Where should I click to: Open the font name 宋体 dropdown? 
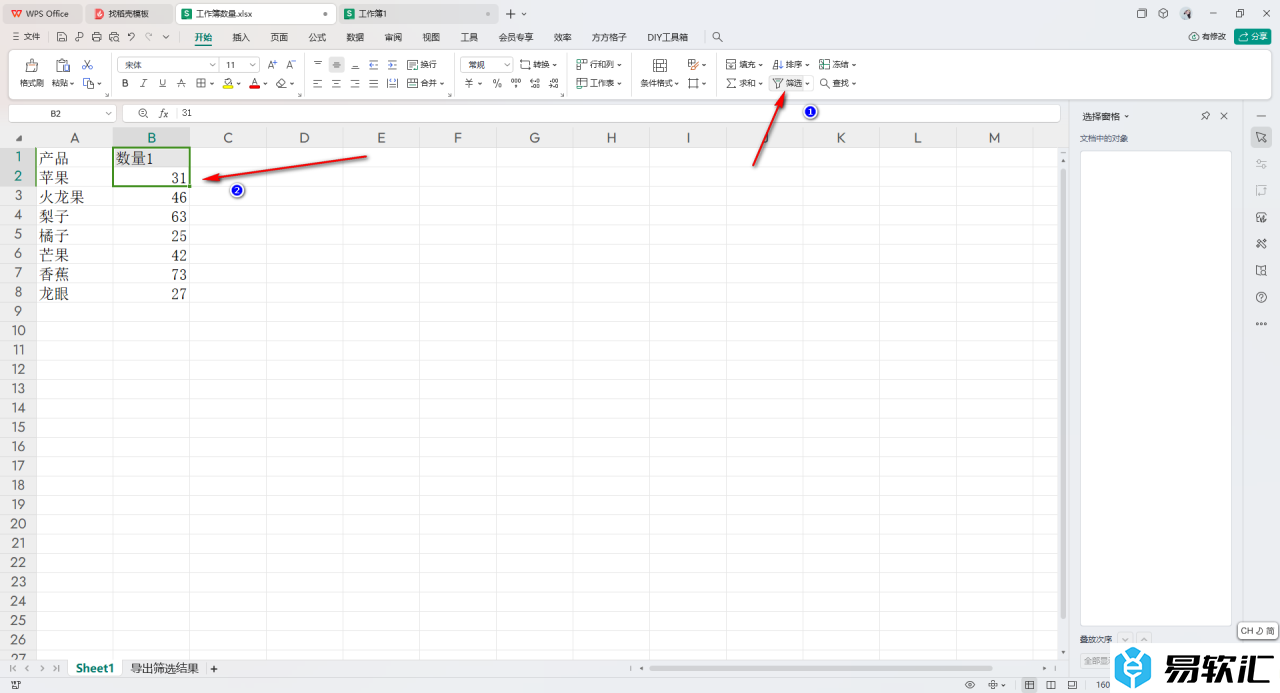[x=212, y=64]
